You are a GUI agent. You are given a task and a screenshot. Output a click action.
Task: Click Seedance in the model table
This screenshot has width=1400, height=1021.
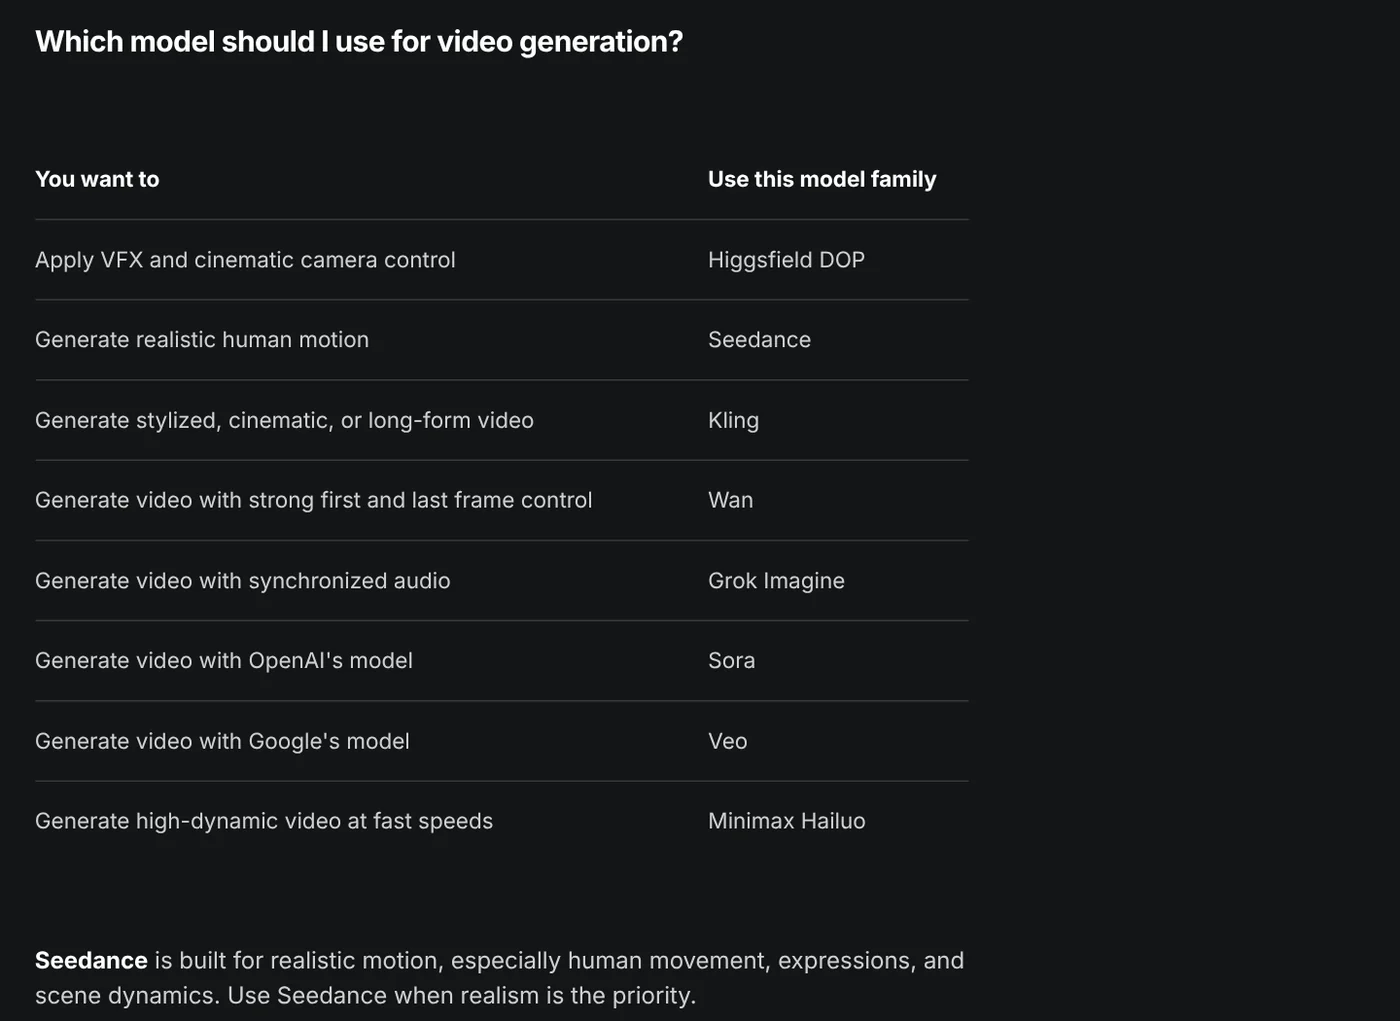759,340
